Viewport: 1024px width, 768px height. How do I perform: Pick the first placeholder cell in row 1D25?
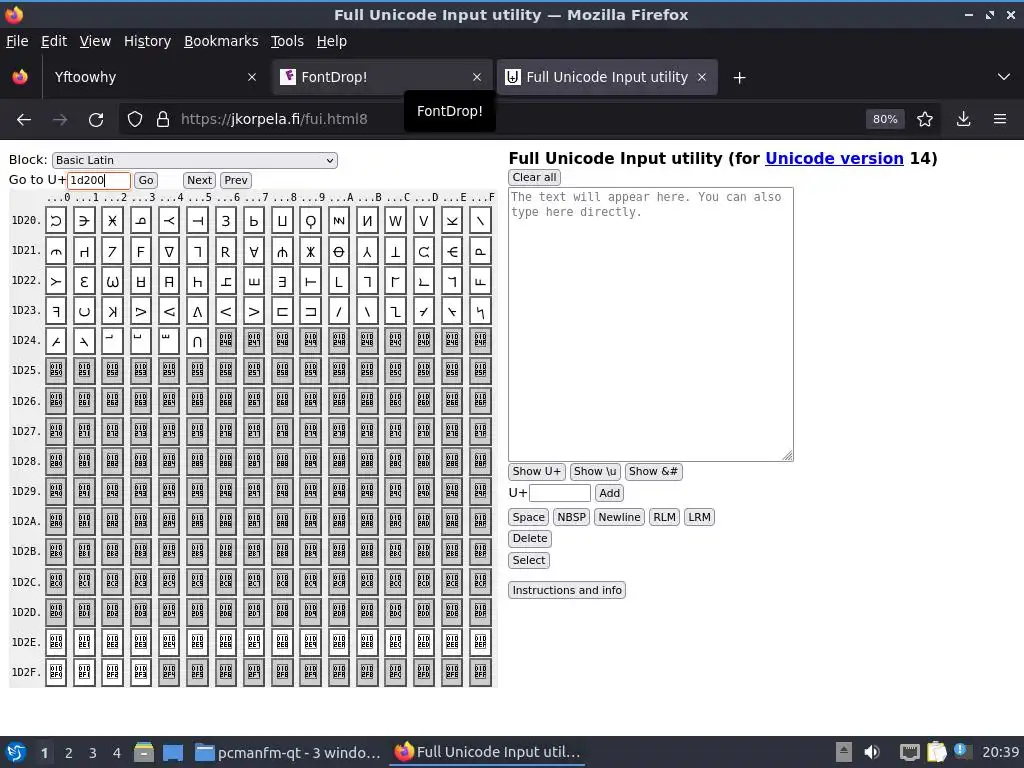[x=56, y=370]
